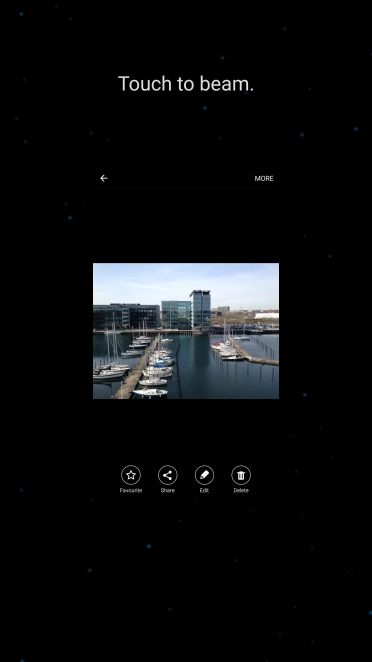Go back with the left arrow
Image resolution: width=372 pixels, height=662 pixels.
(x=104, y=178)
